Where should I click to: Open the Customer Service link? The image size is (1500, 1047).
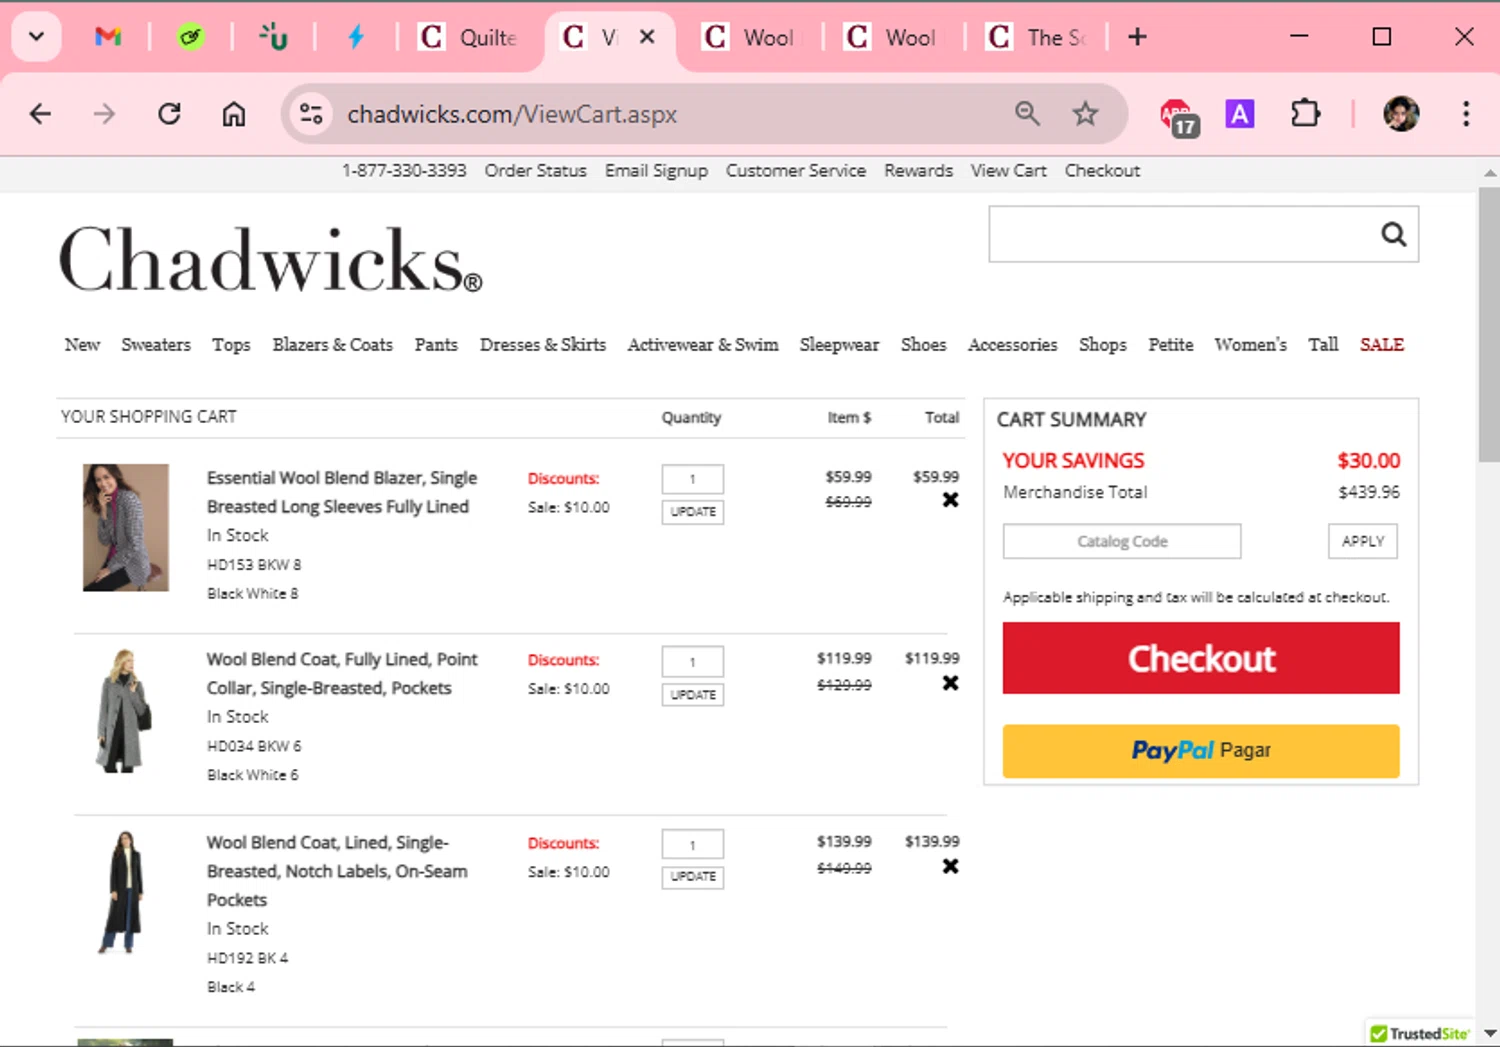[x=796, y=171]
